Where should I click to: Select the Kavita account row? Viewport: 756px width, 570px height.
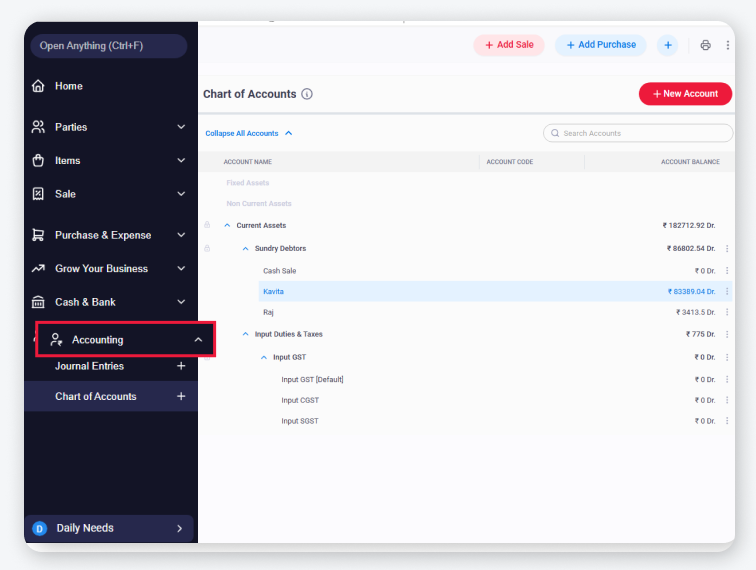point(495,291)
